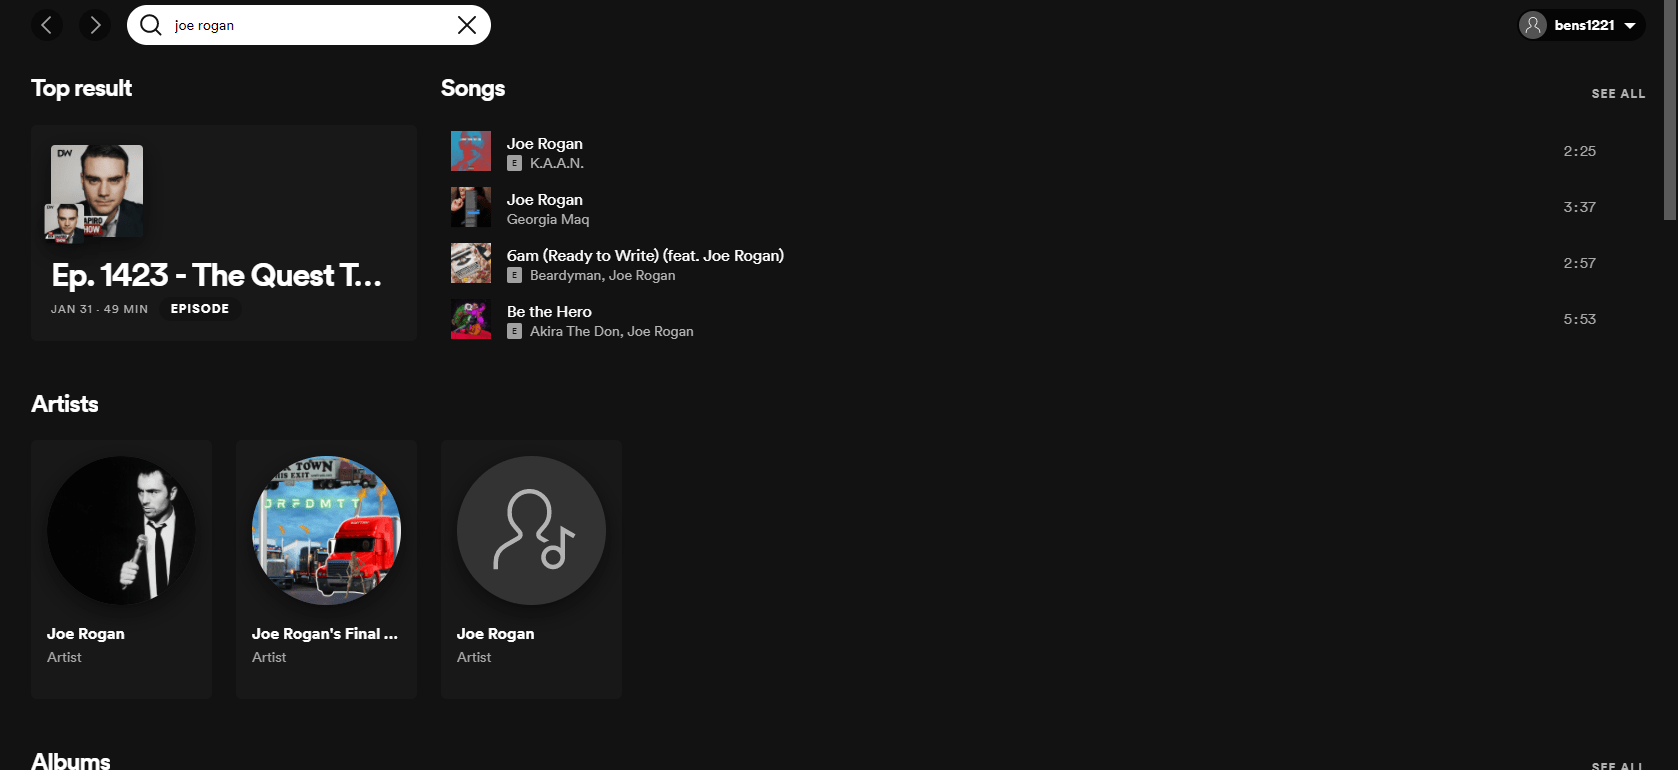Click the Joe Rogan's Final ... artist name
This screenshot has height=770, width=1678.
(x=325, y=634)
